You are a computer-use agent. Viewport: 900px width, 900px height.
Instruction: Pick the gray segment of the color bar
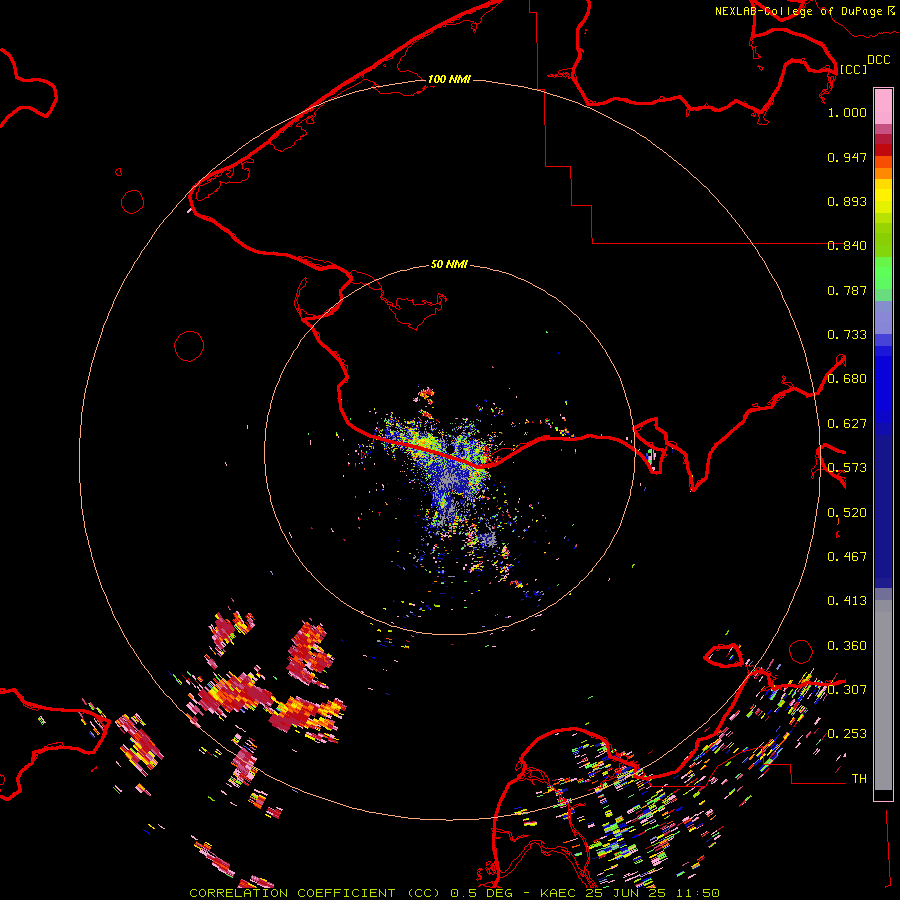[883, 695]
